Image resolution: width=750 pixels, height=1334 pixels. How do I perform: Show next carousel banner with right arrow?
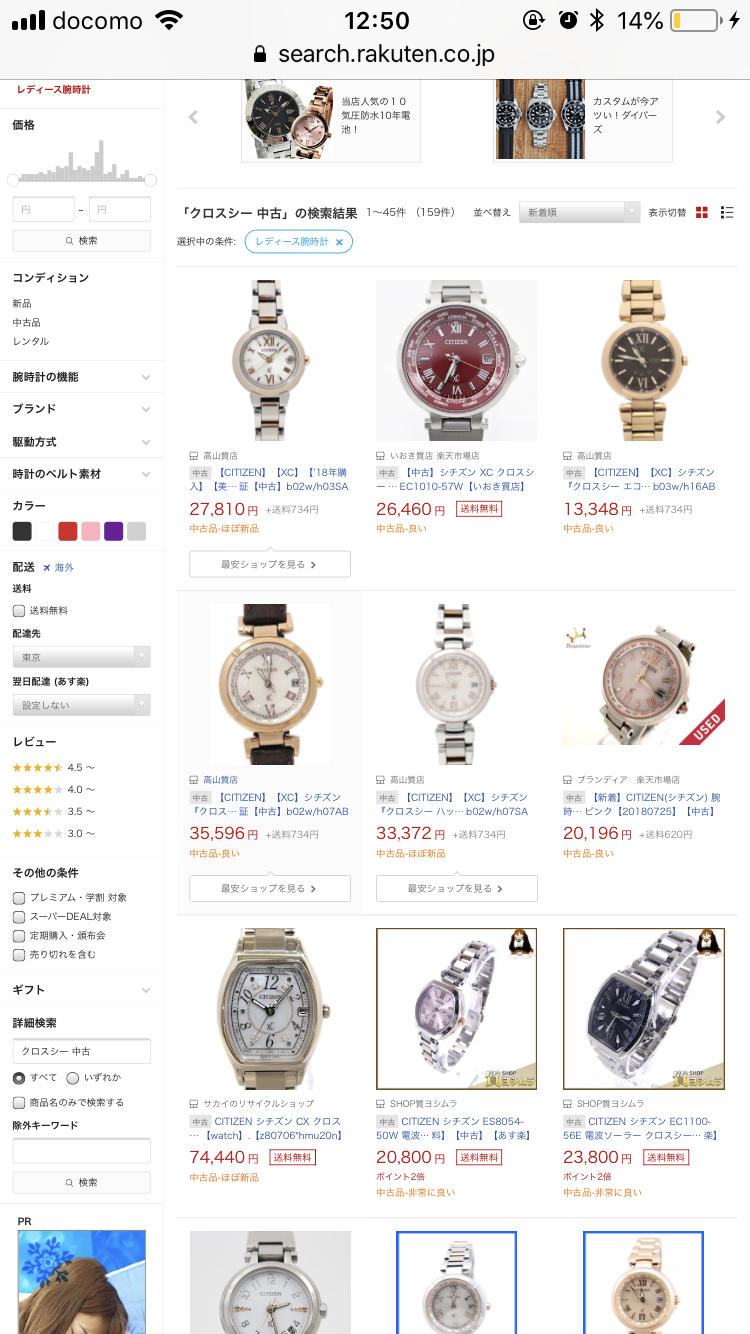pyautogui.click(x=720, y=118)
